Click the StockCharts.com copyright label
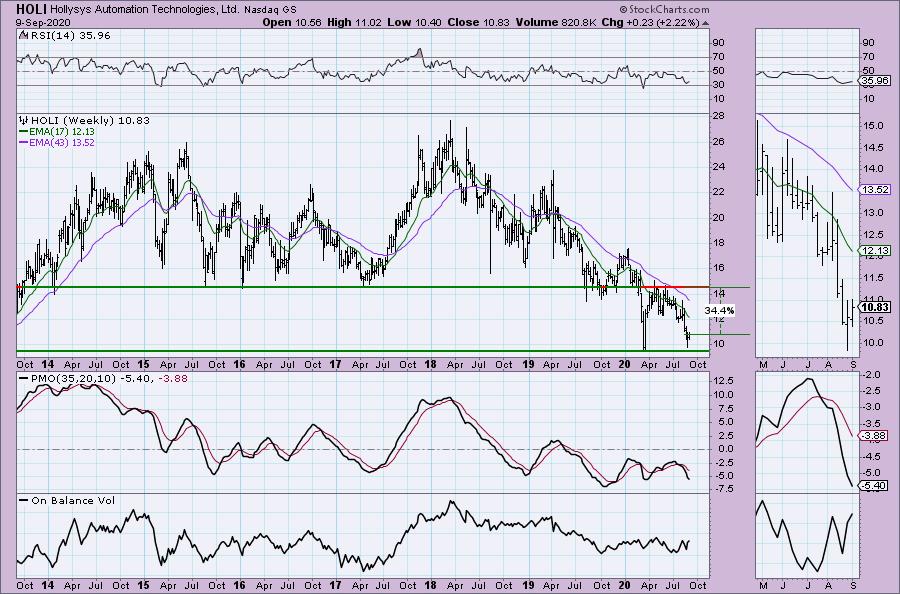 point(664,9)
